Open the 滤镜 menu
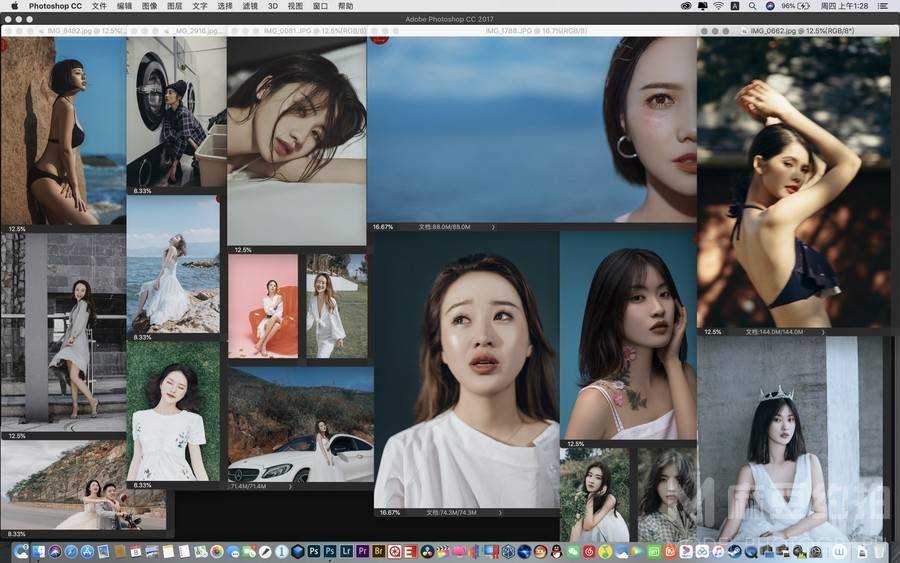Image resolution: width=900 pixels, height=563 pixels. tap(250, 6)
